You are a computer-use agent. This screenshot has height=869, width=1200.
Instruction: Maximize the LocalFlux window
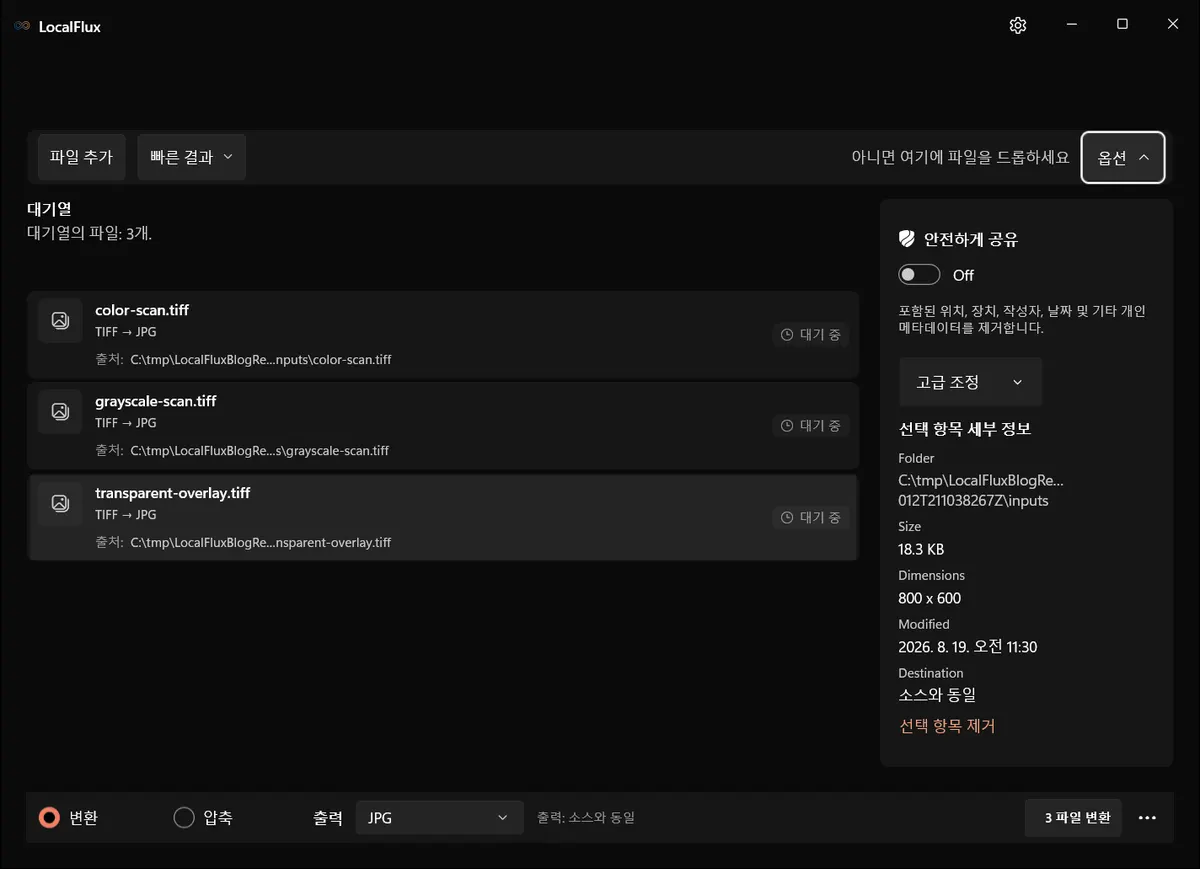pos(1122,25)
